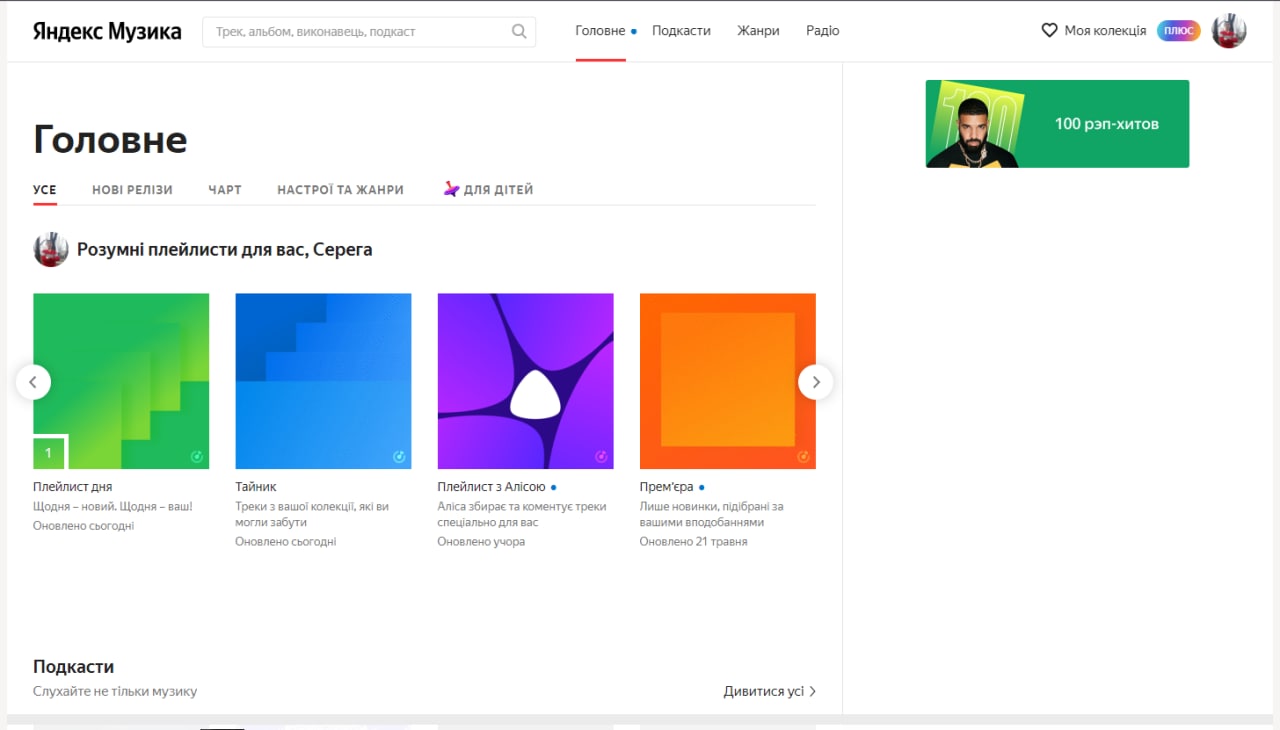This screenshot has width=1280, height=730.
Task: Open the blue Тайник cover
Action: (x=323, y=381)
